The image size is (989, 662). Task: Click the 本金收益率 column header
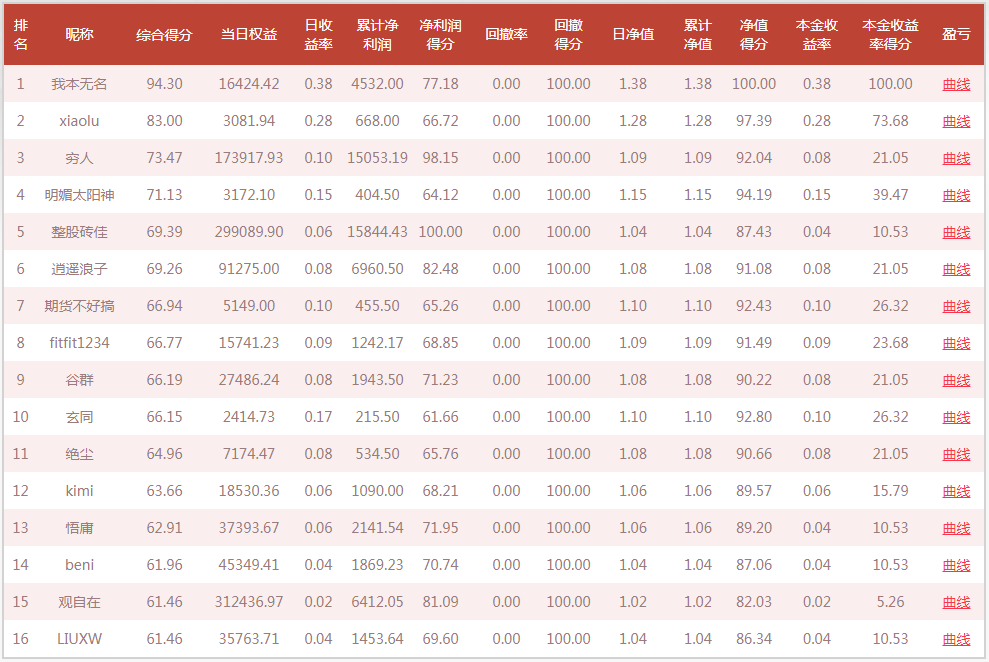(816, 35)
